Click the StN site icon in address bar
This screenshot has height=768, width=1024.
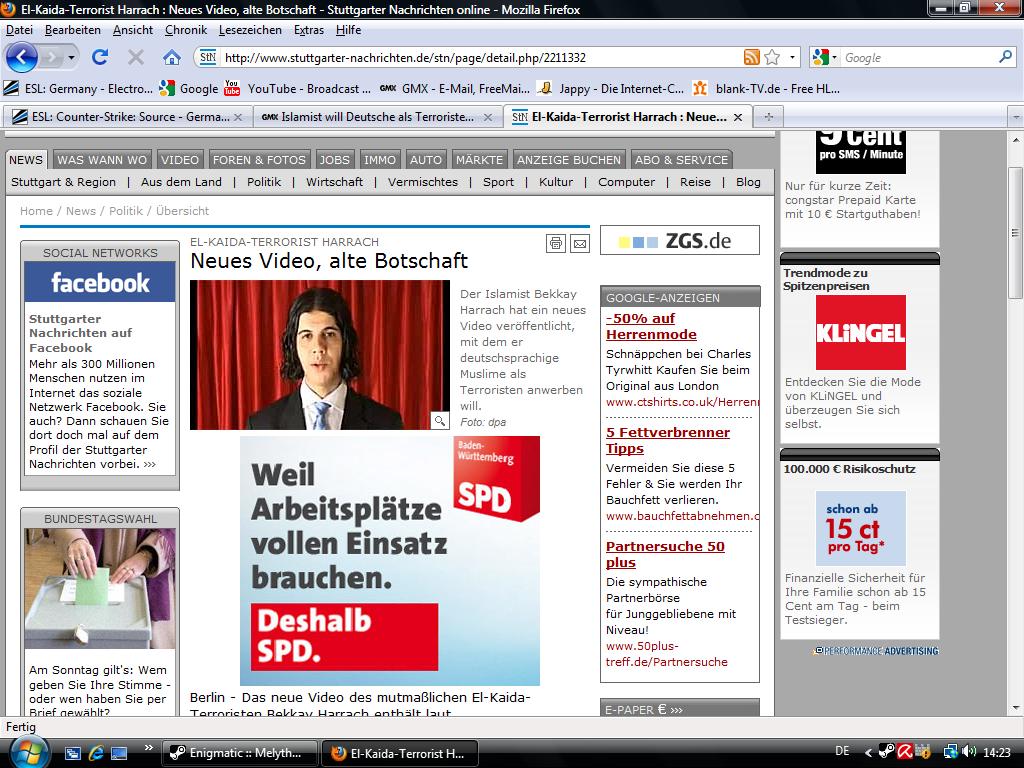click(208, 57)
